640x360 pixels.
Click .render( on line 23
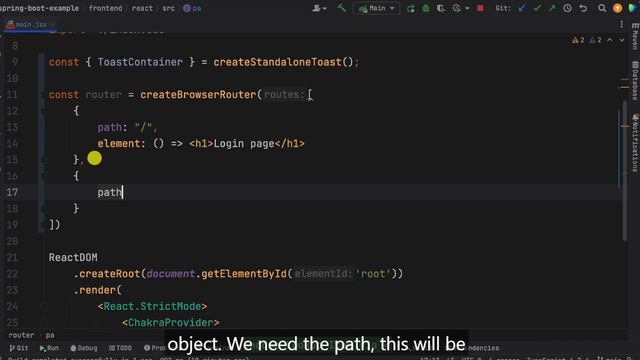[x=97, y=290]
